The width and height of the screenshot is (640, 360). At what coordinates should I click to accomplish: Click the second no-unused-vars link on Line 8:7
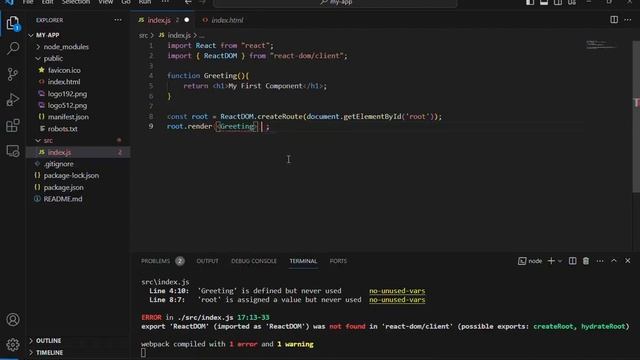point(397,300)
